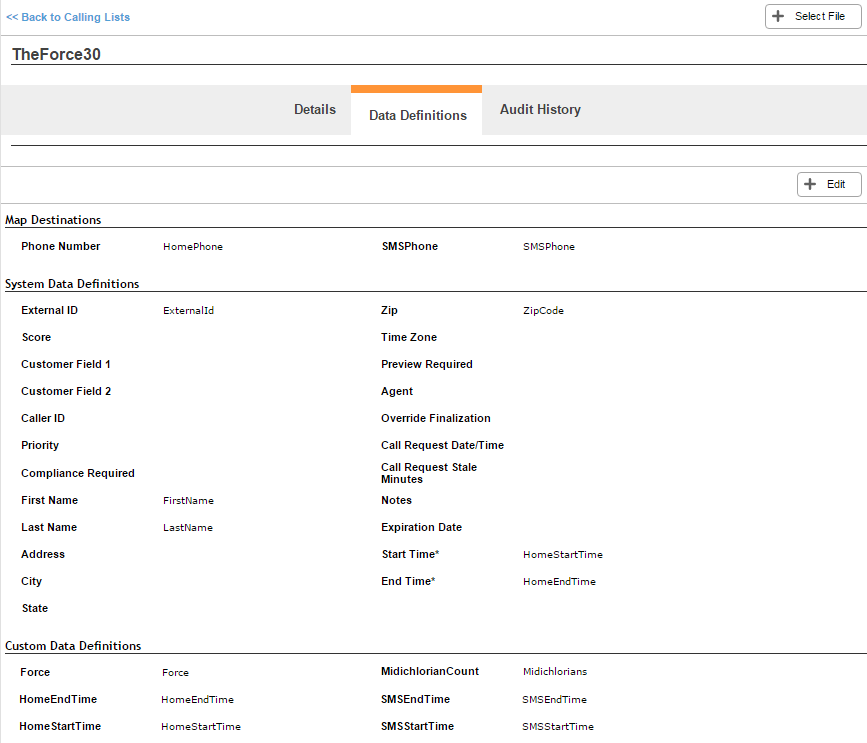Click the Zip label
The height and width of the screenshot is (743, 867).
pos(389,310)
